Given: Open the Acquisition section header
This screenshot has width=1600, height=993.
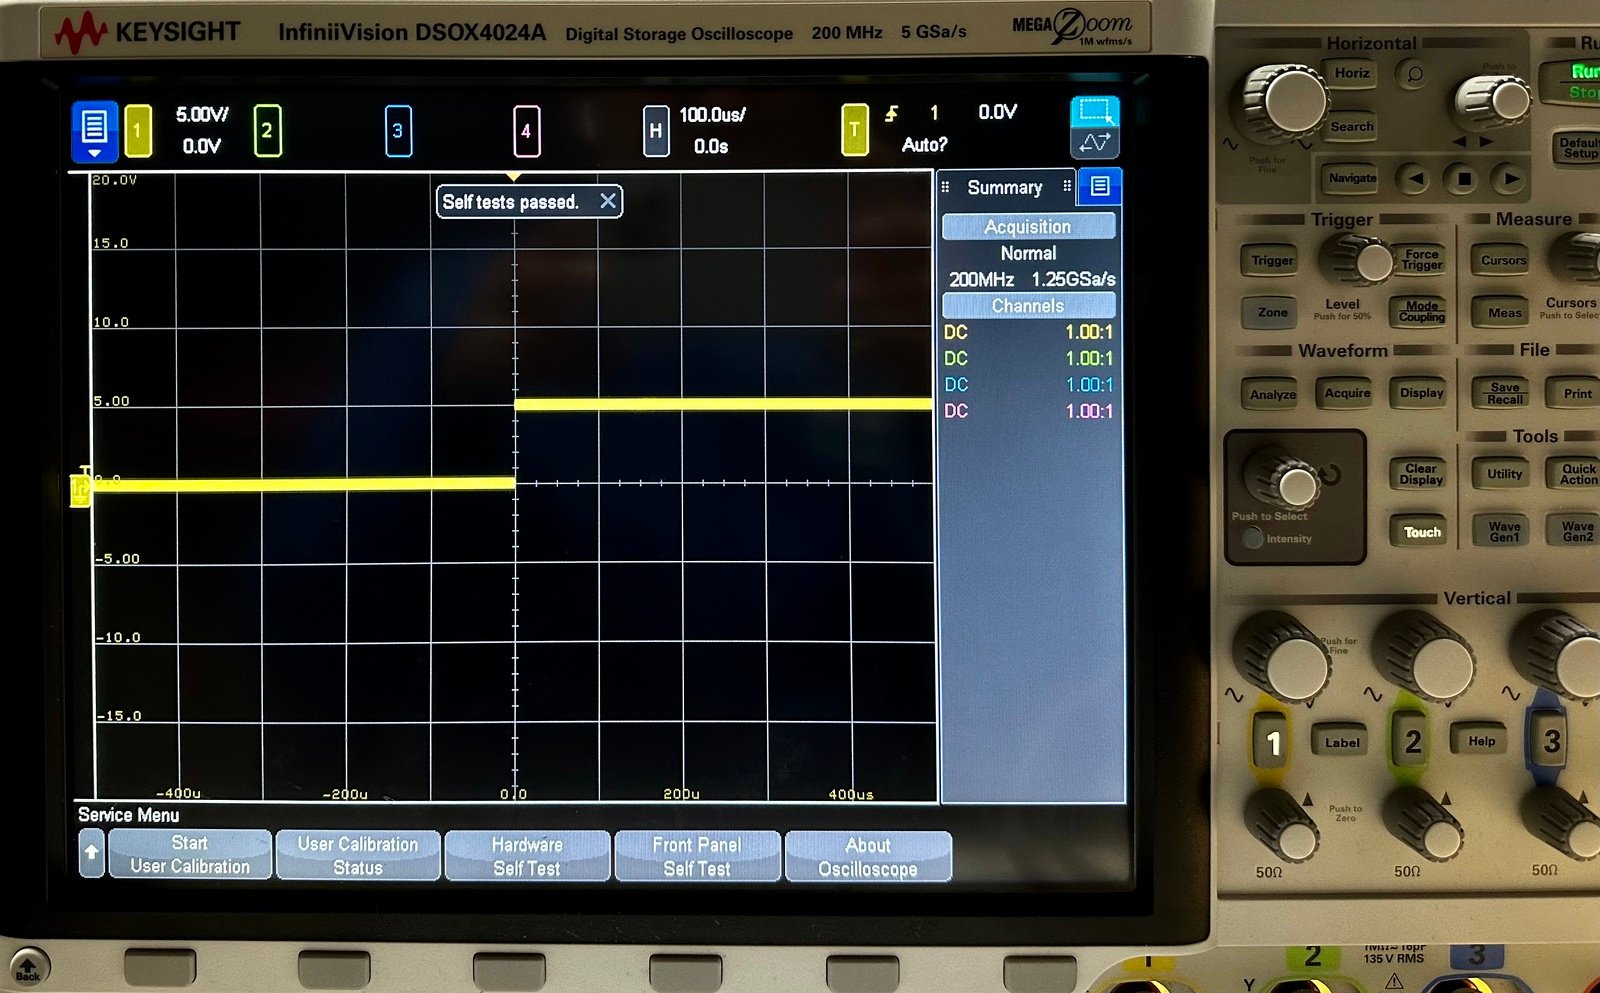Looking at the screenshot, I should coord(1028,227).
